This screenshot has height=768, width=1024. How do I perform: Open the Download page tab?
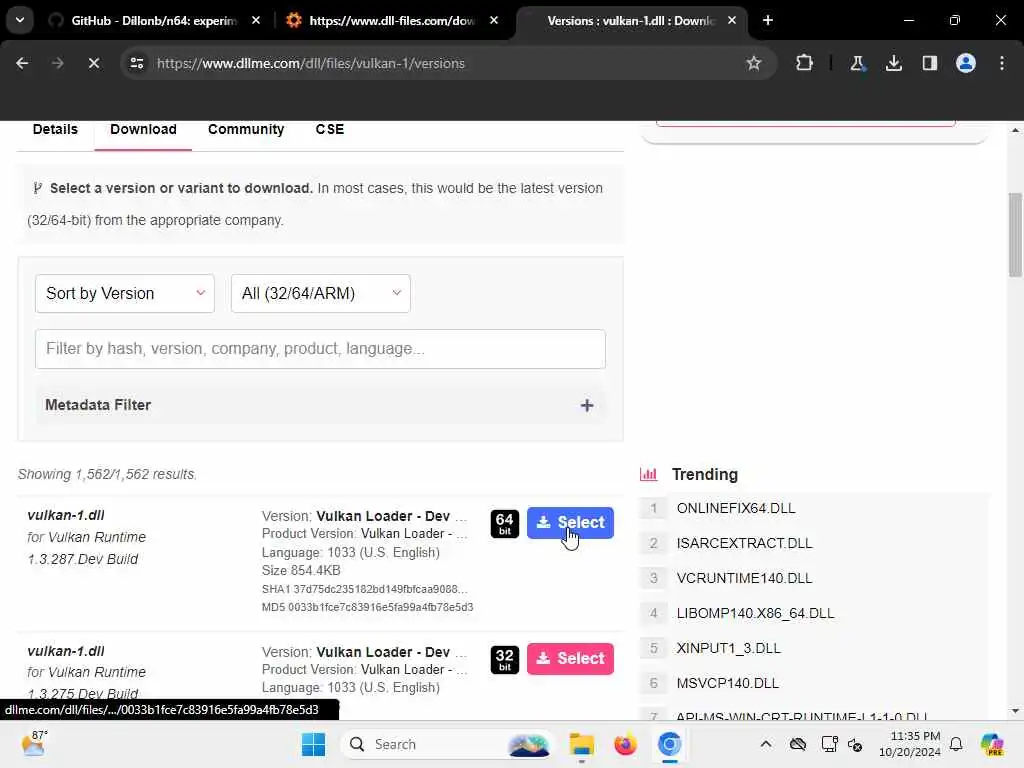143,129
